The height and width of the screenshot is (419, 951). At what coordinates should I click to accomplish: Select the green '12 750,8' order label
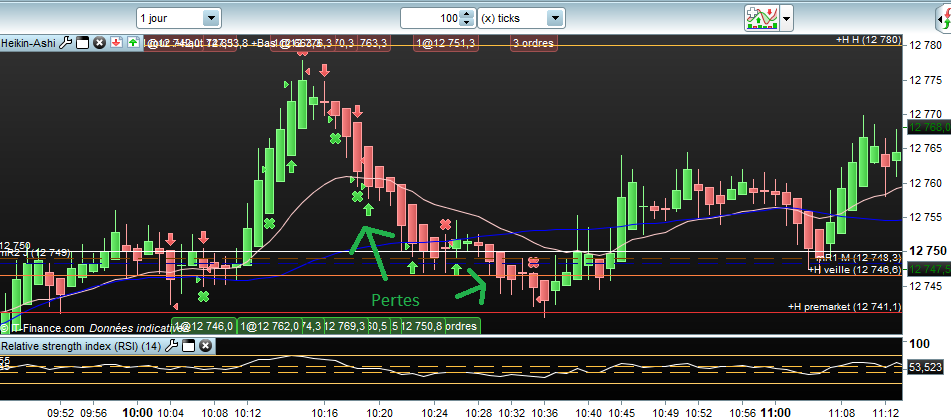(422, 326)
